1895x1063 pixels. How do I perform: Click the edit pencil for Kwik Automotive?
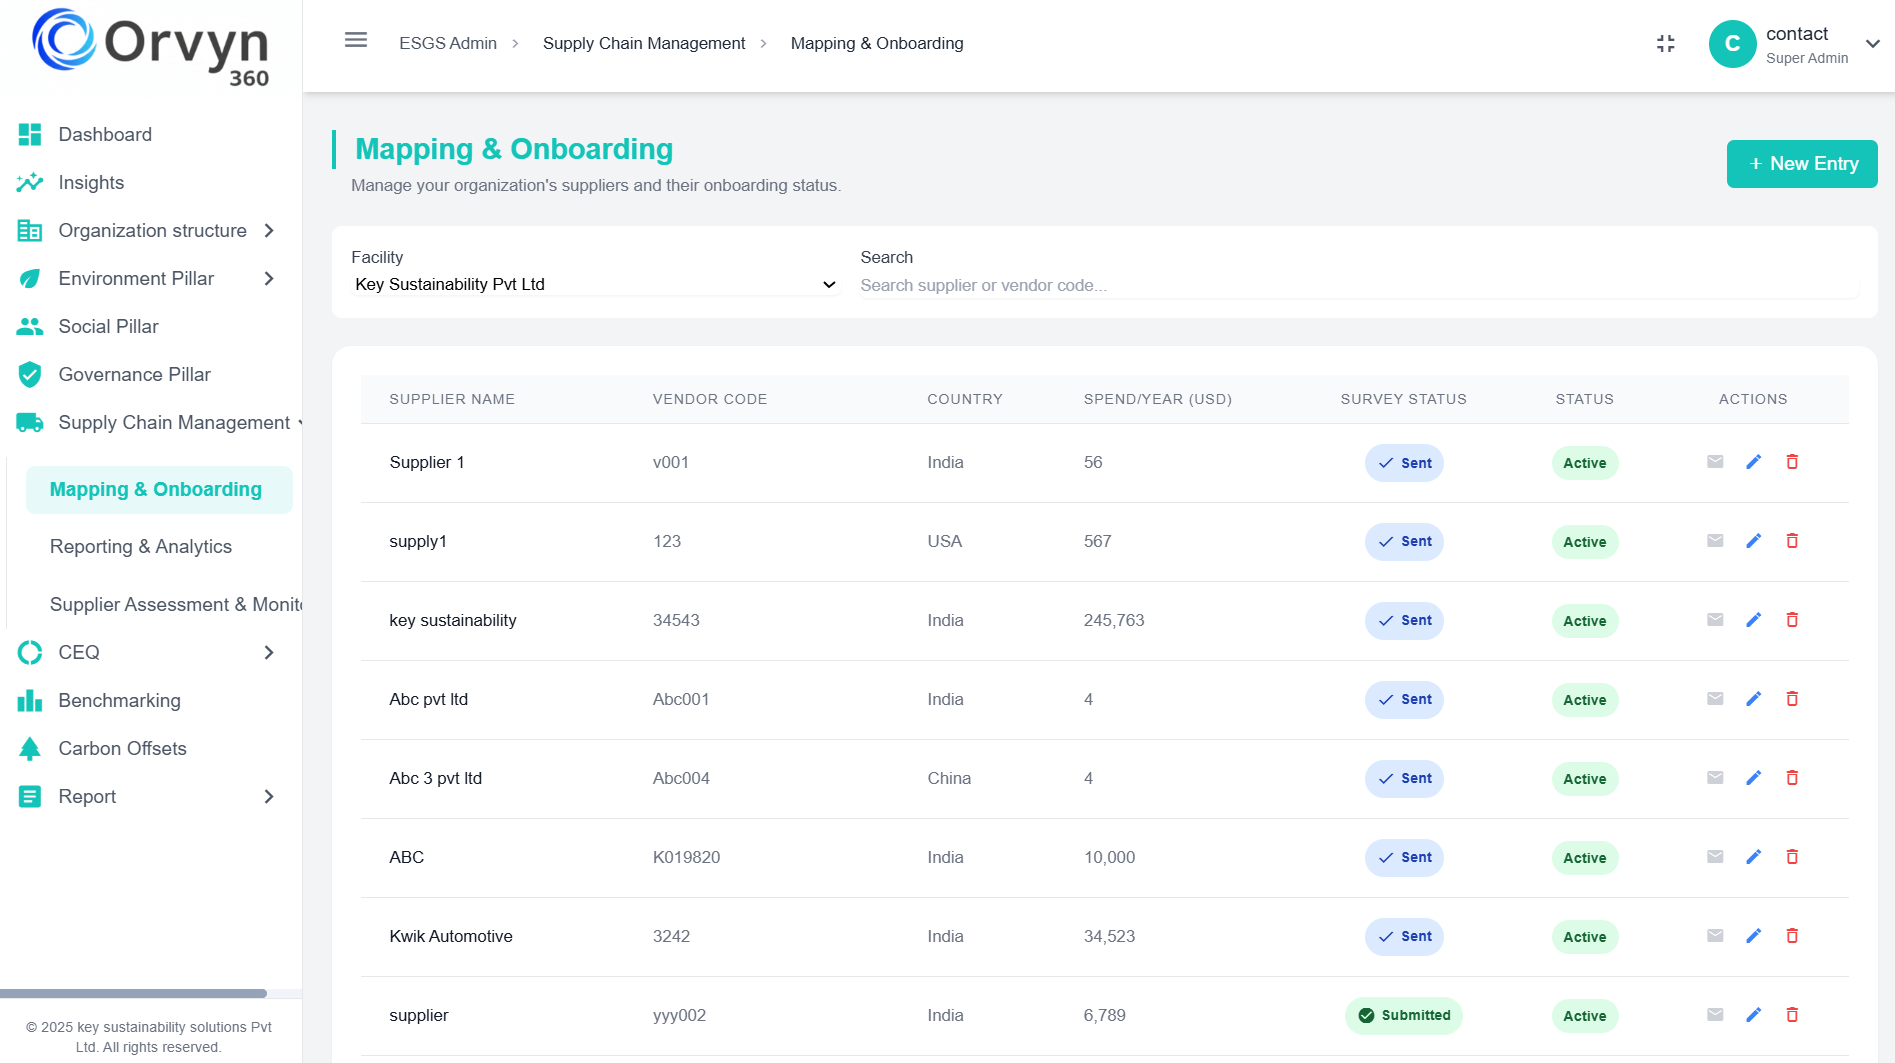point(1753,935)
